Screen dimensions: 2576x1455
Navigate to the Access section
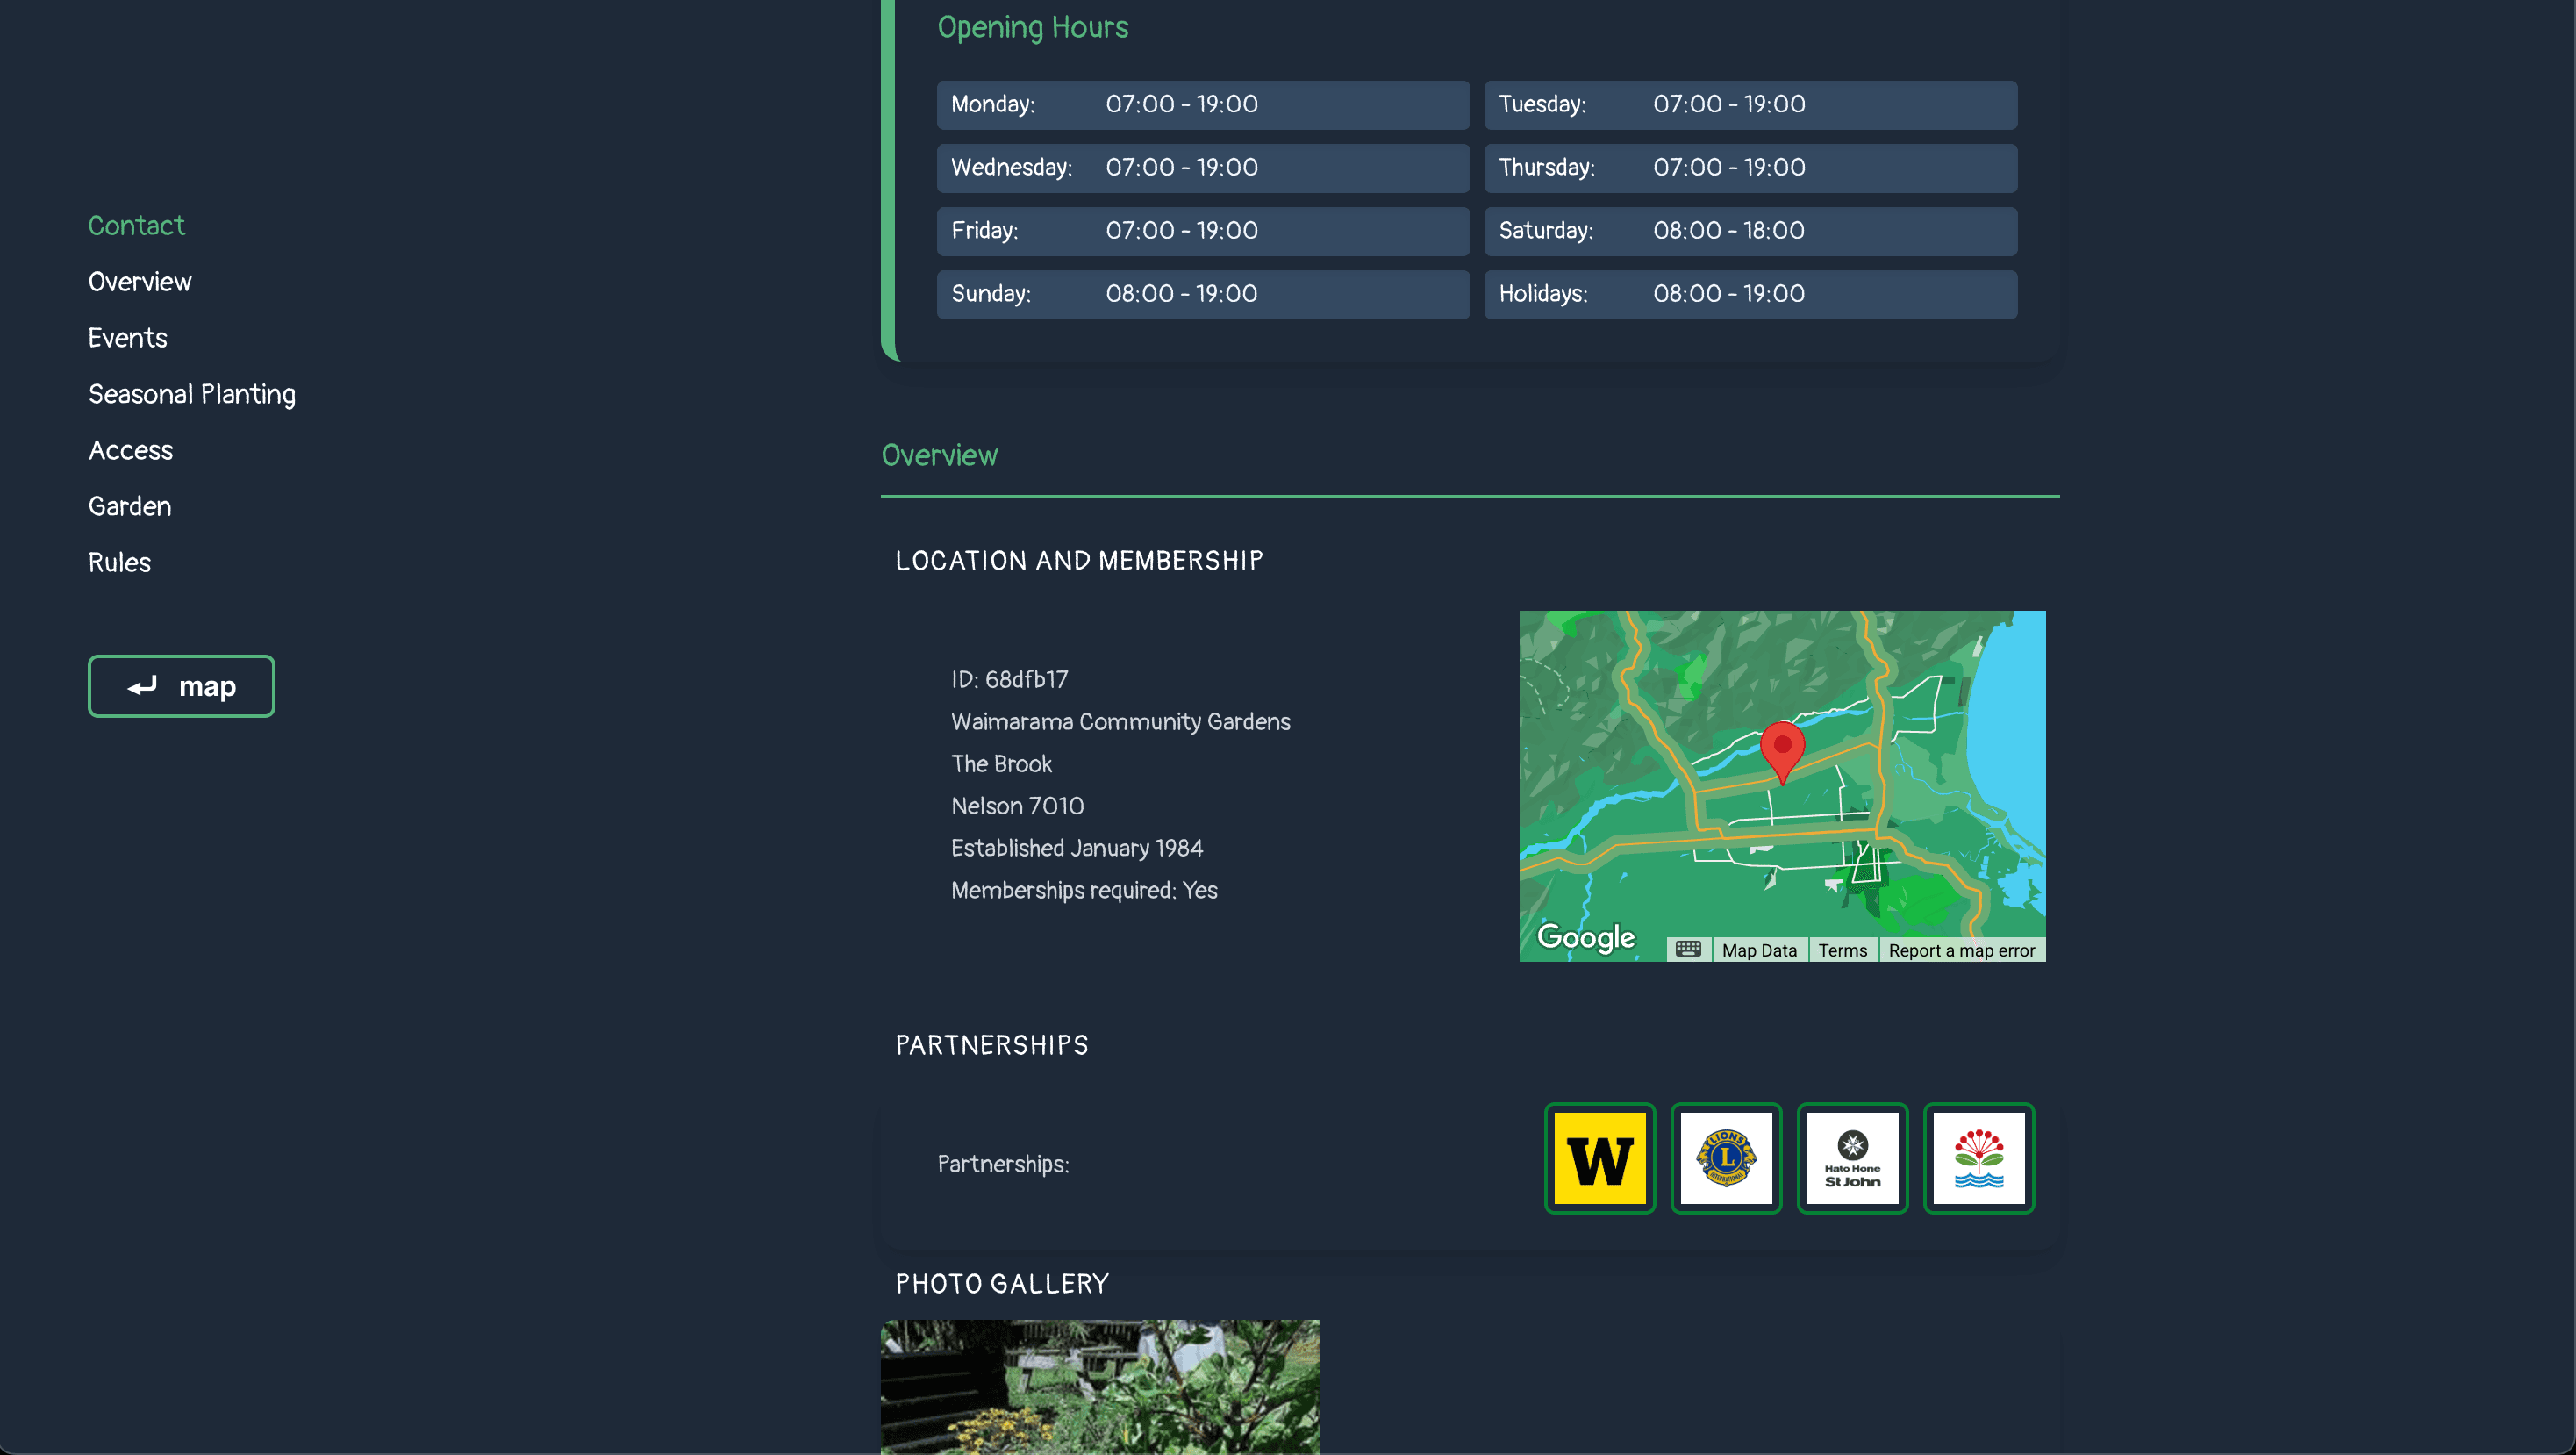coord(130,450)
